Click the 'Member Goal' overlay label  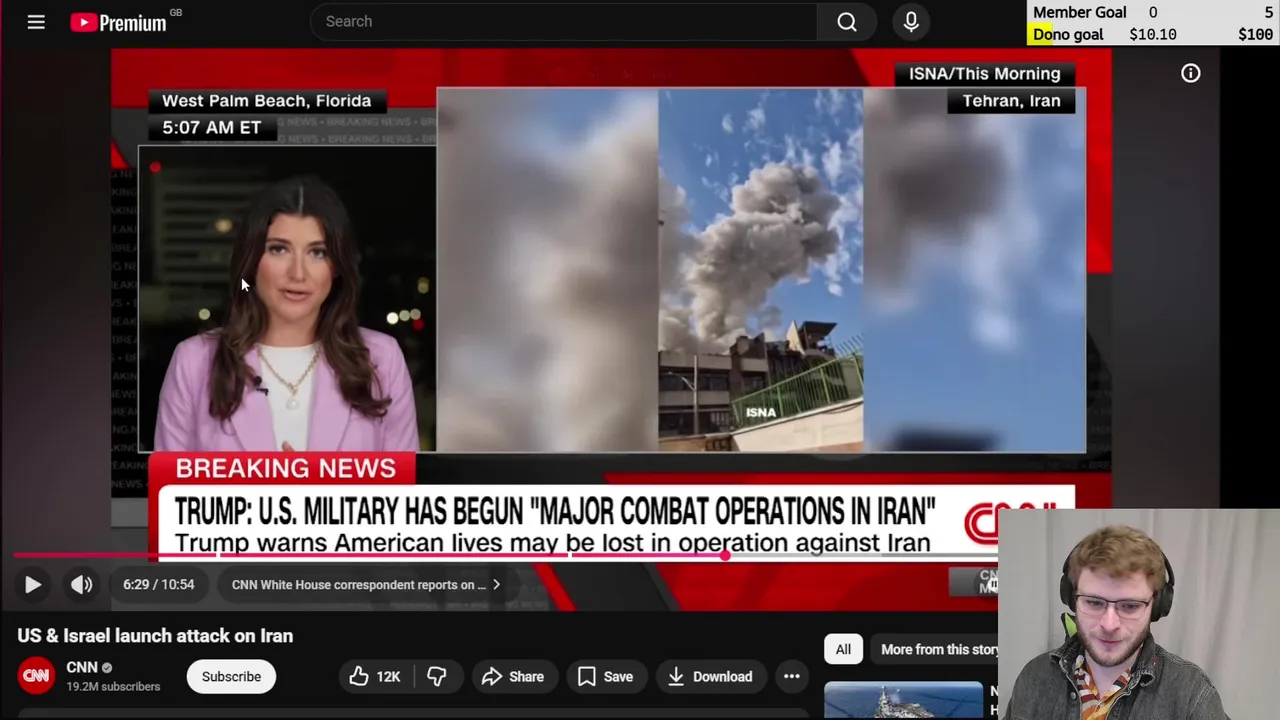point(1080,12)
